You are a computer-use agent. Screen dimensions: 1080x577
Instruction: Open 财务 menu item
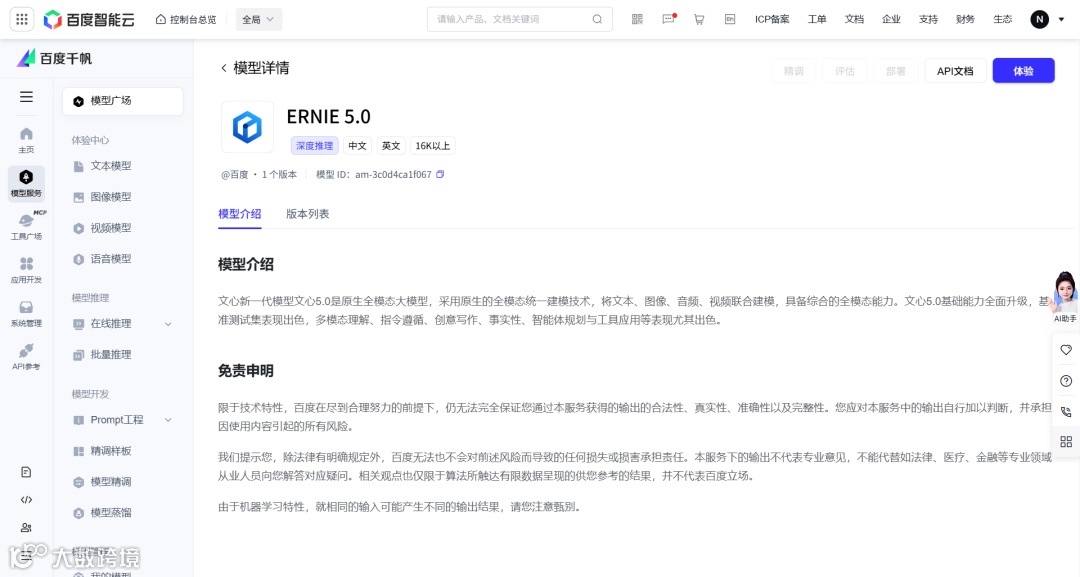coord(966,19)
